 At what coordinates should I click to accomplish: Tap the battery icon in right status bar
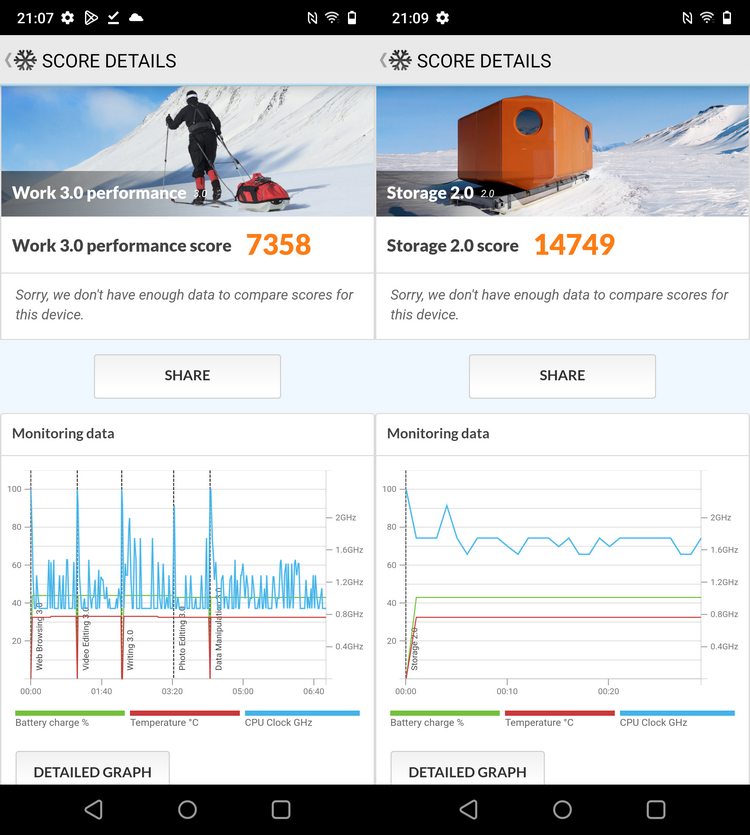point(727,18)
